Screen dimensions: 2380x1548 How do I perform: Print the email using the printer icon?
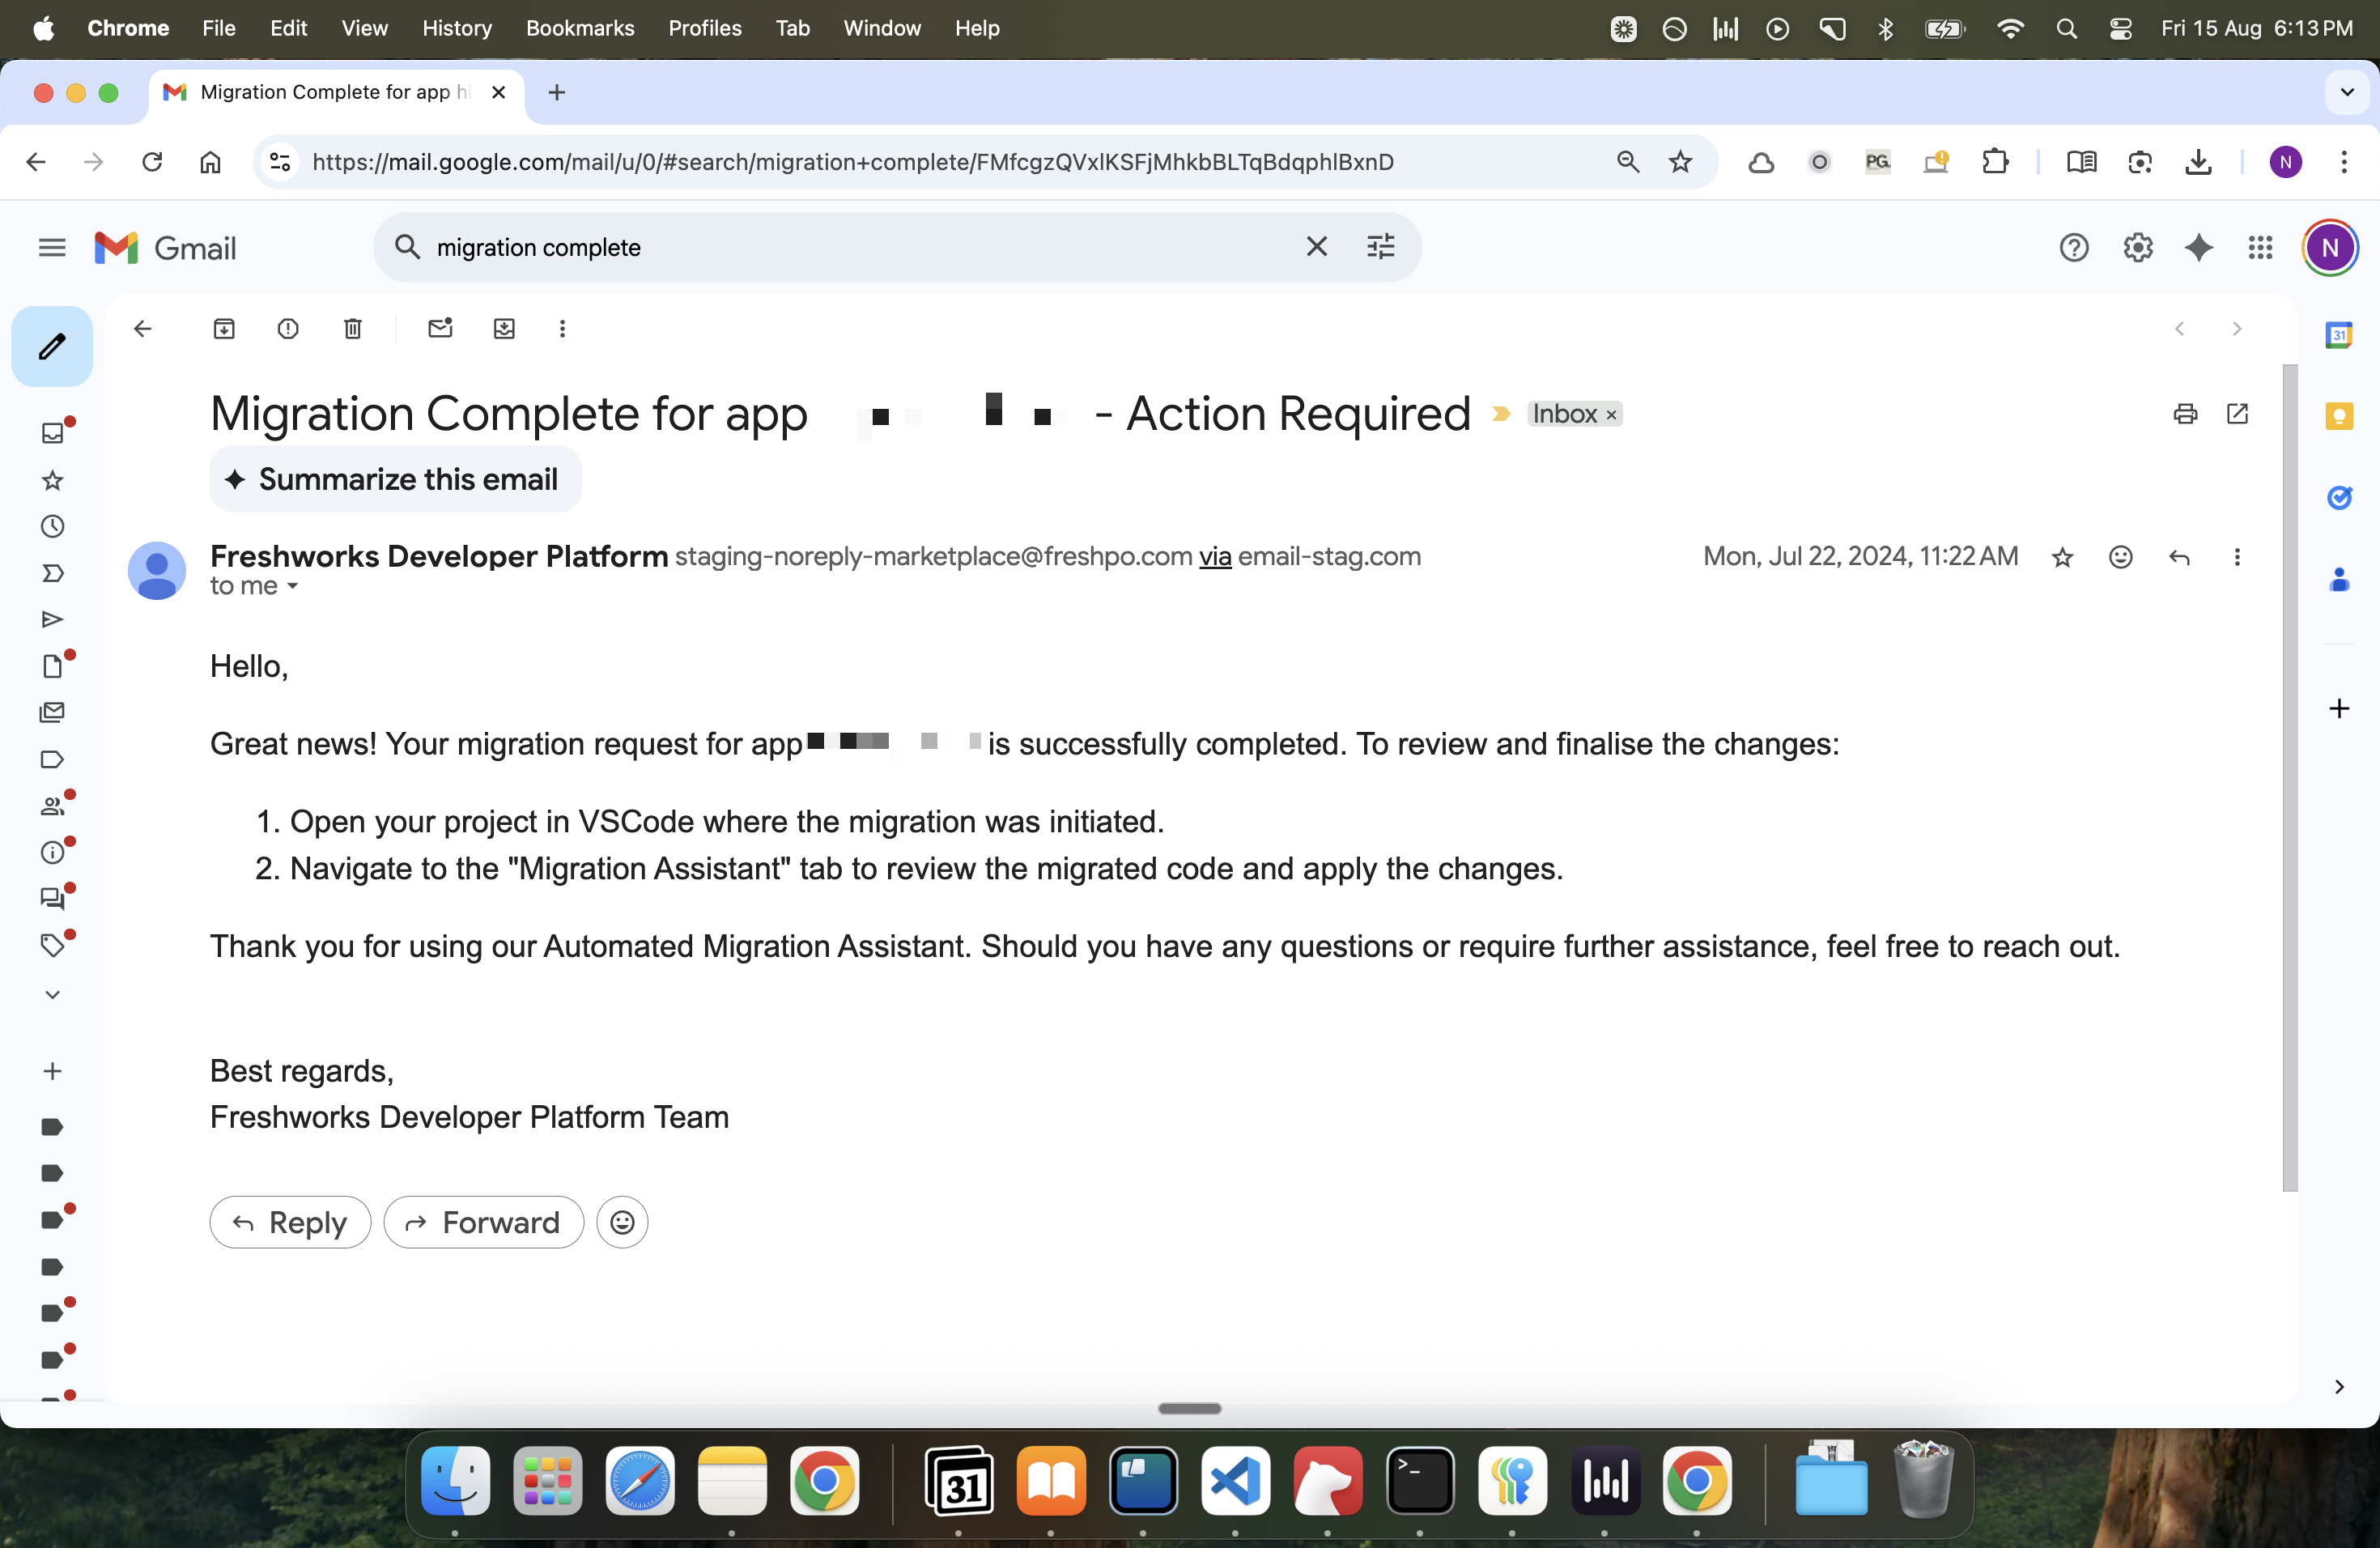click(2185, 413)
